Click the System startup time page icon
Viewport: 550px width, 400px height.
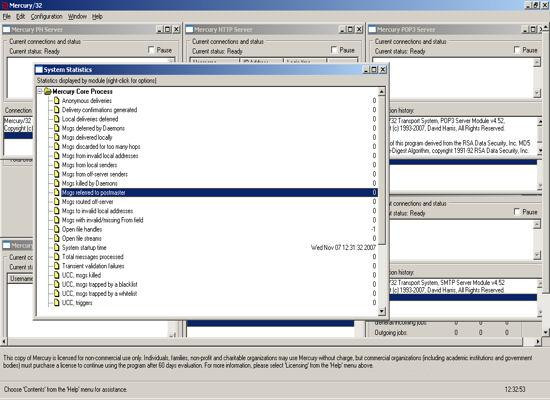[x=56, y=247]
